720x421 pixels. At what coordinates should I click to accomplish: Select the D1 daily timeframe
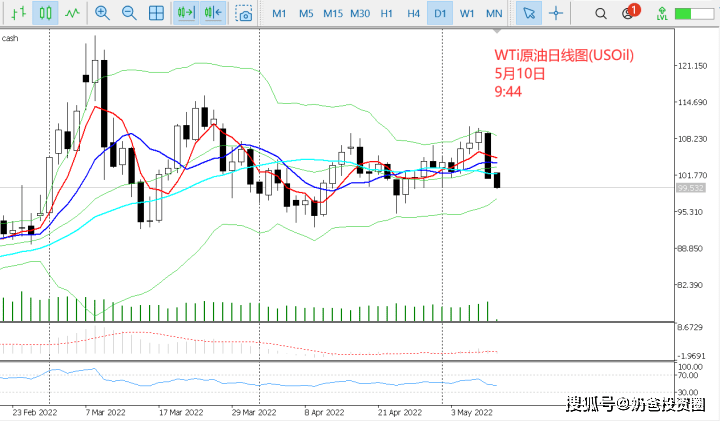point(440,13)
